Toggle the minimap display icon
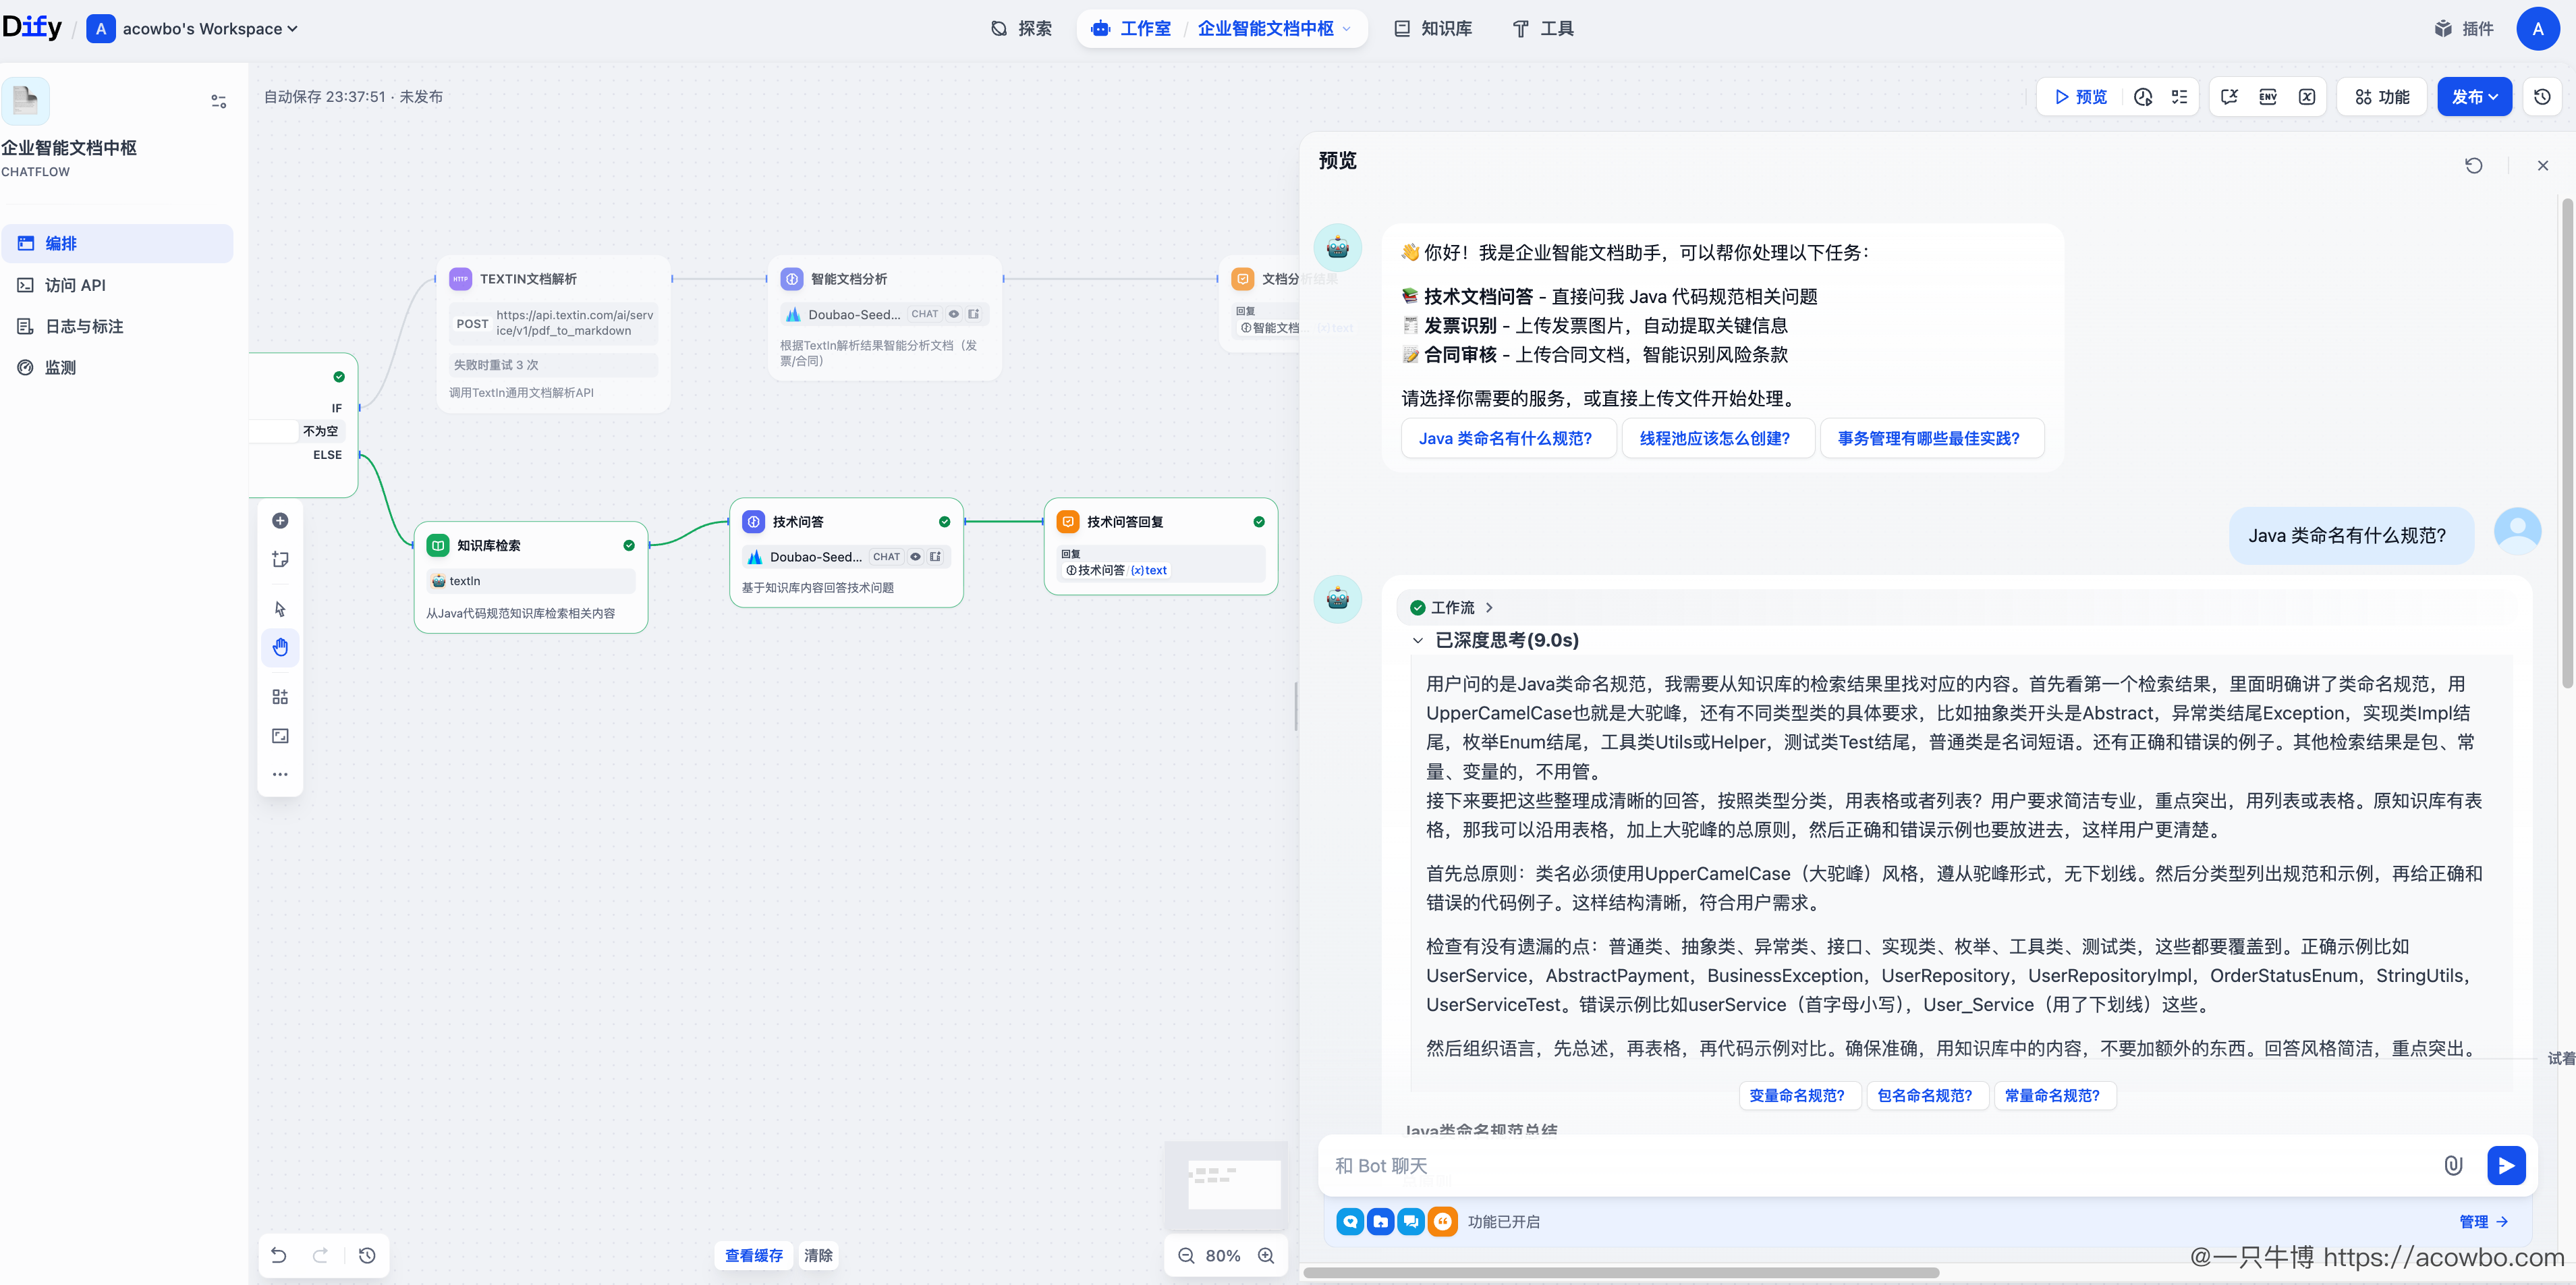Image resolution: width=2576 pixels, height=1285 pixels. pos(280,736)
